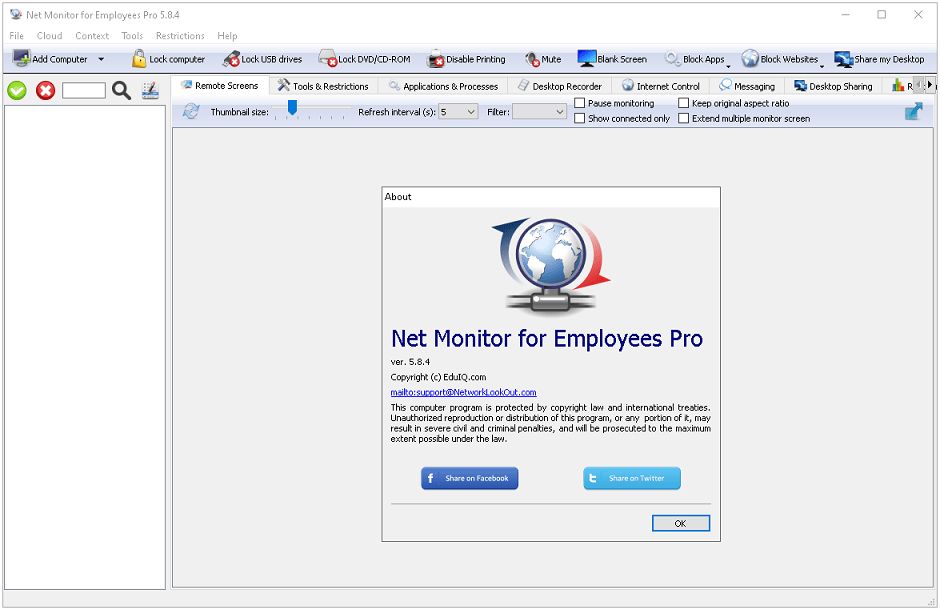The image size is (940, 610).
Task: Open the Refresh interval dropdown
Action: [458, 111]
